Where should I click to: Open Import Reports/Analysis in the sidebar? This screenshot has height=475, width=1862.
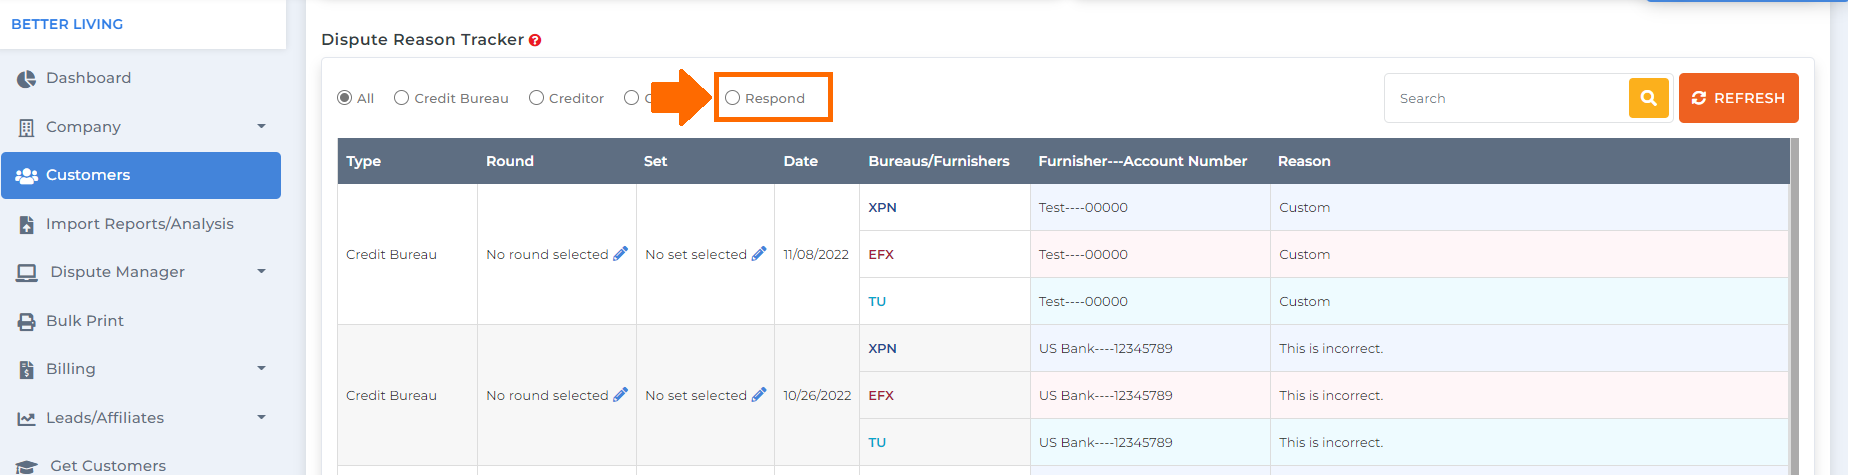click(x=141, y=224)
